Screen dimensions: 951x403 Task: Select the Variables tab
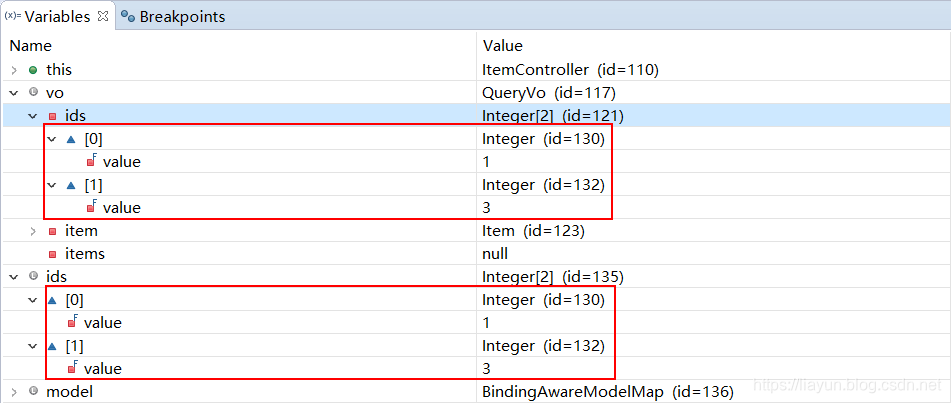tap(58, 16)
